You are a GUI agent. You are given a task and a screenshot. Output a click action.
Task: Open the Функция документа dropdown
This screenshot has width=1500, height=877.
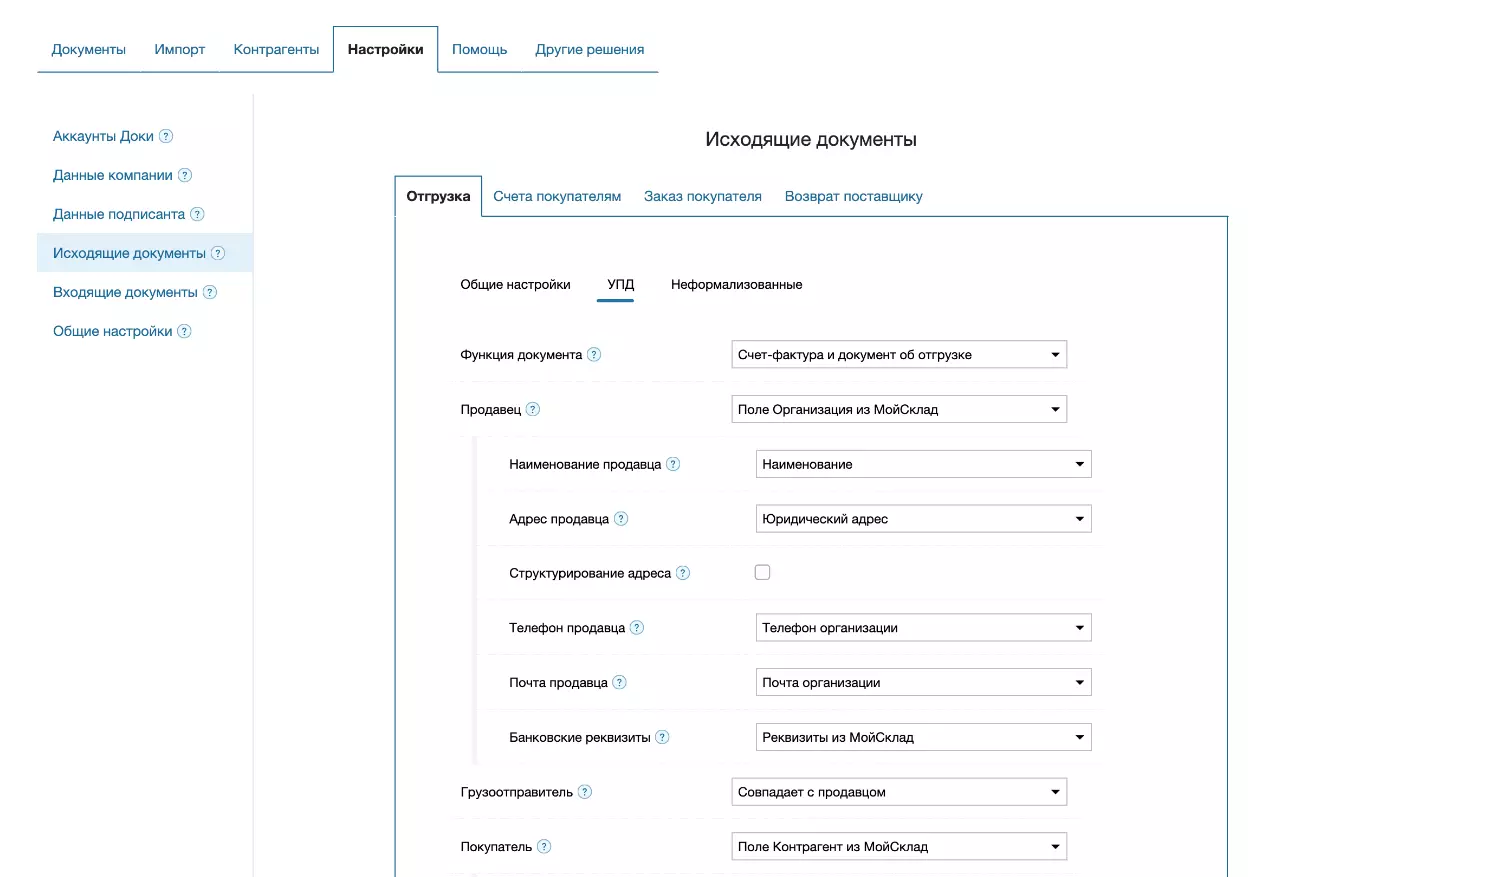[898, 355]
